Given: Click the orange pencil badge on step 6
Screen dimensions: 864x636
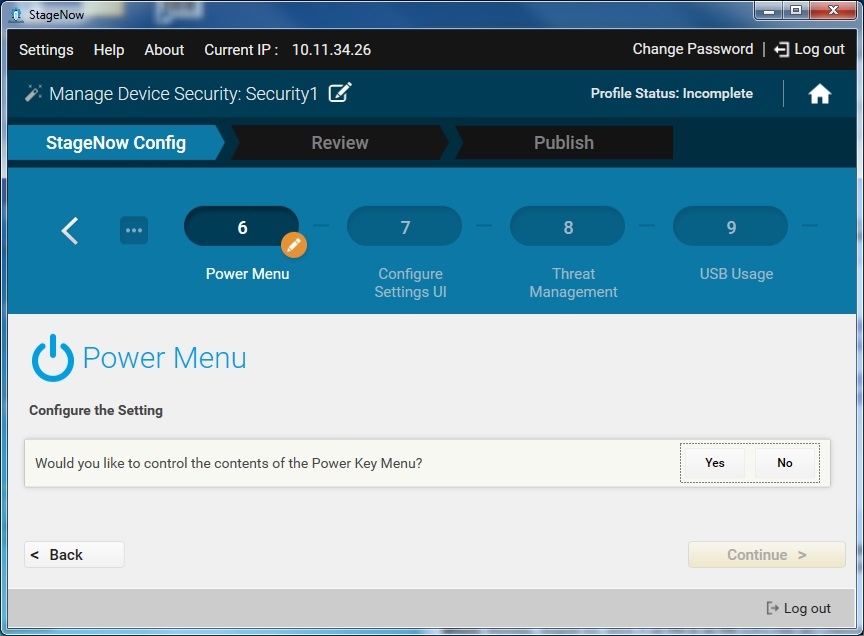Looking at the screenshot, I should (293, 244).
